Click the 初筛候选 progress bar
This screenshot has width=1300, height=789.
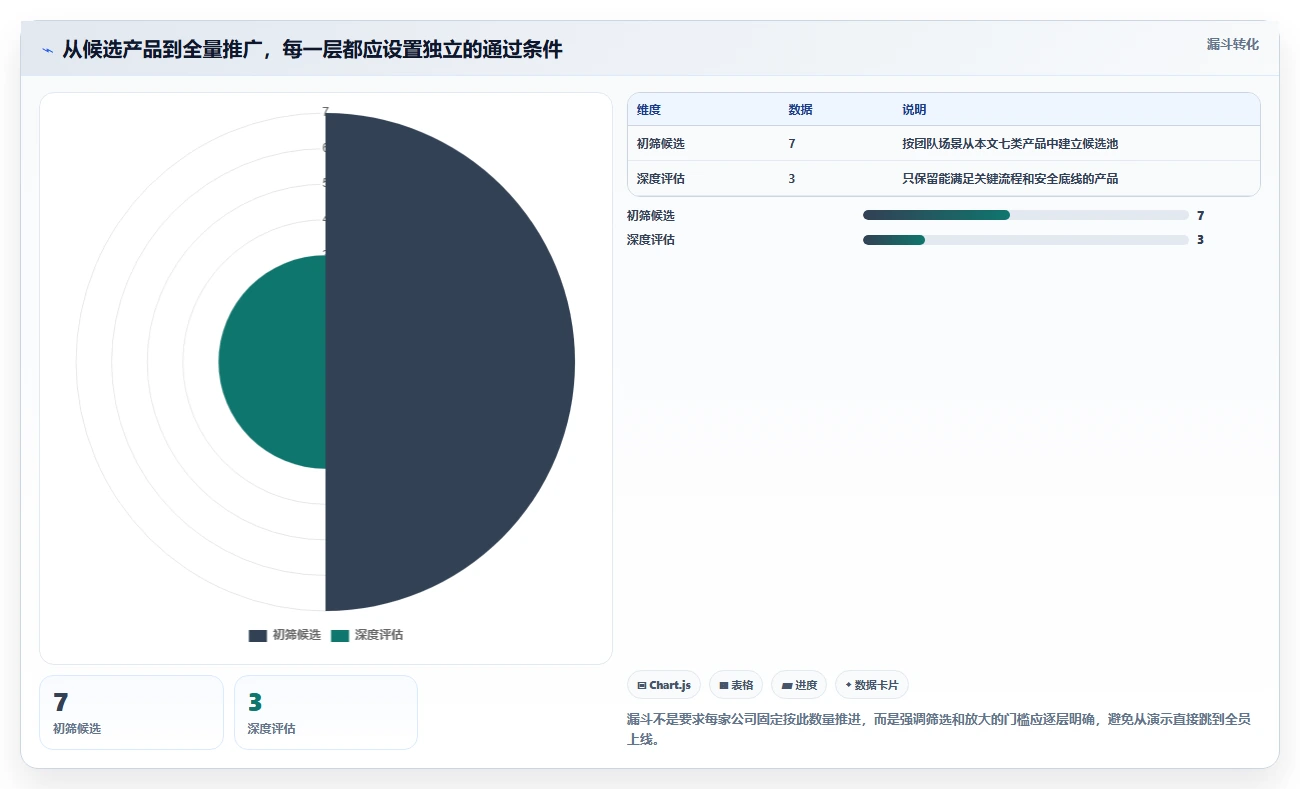[x=1026, y=215]
